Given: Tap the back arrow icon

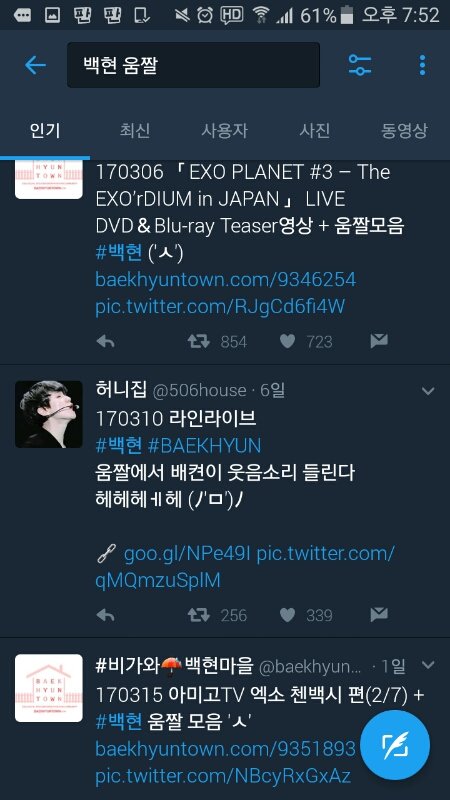Looking at the screenshot, I should pyautogui.click(x=35, y=65).
